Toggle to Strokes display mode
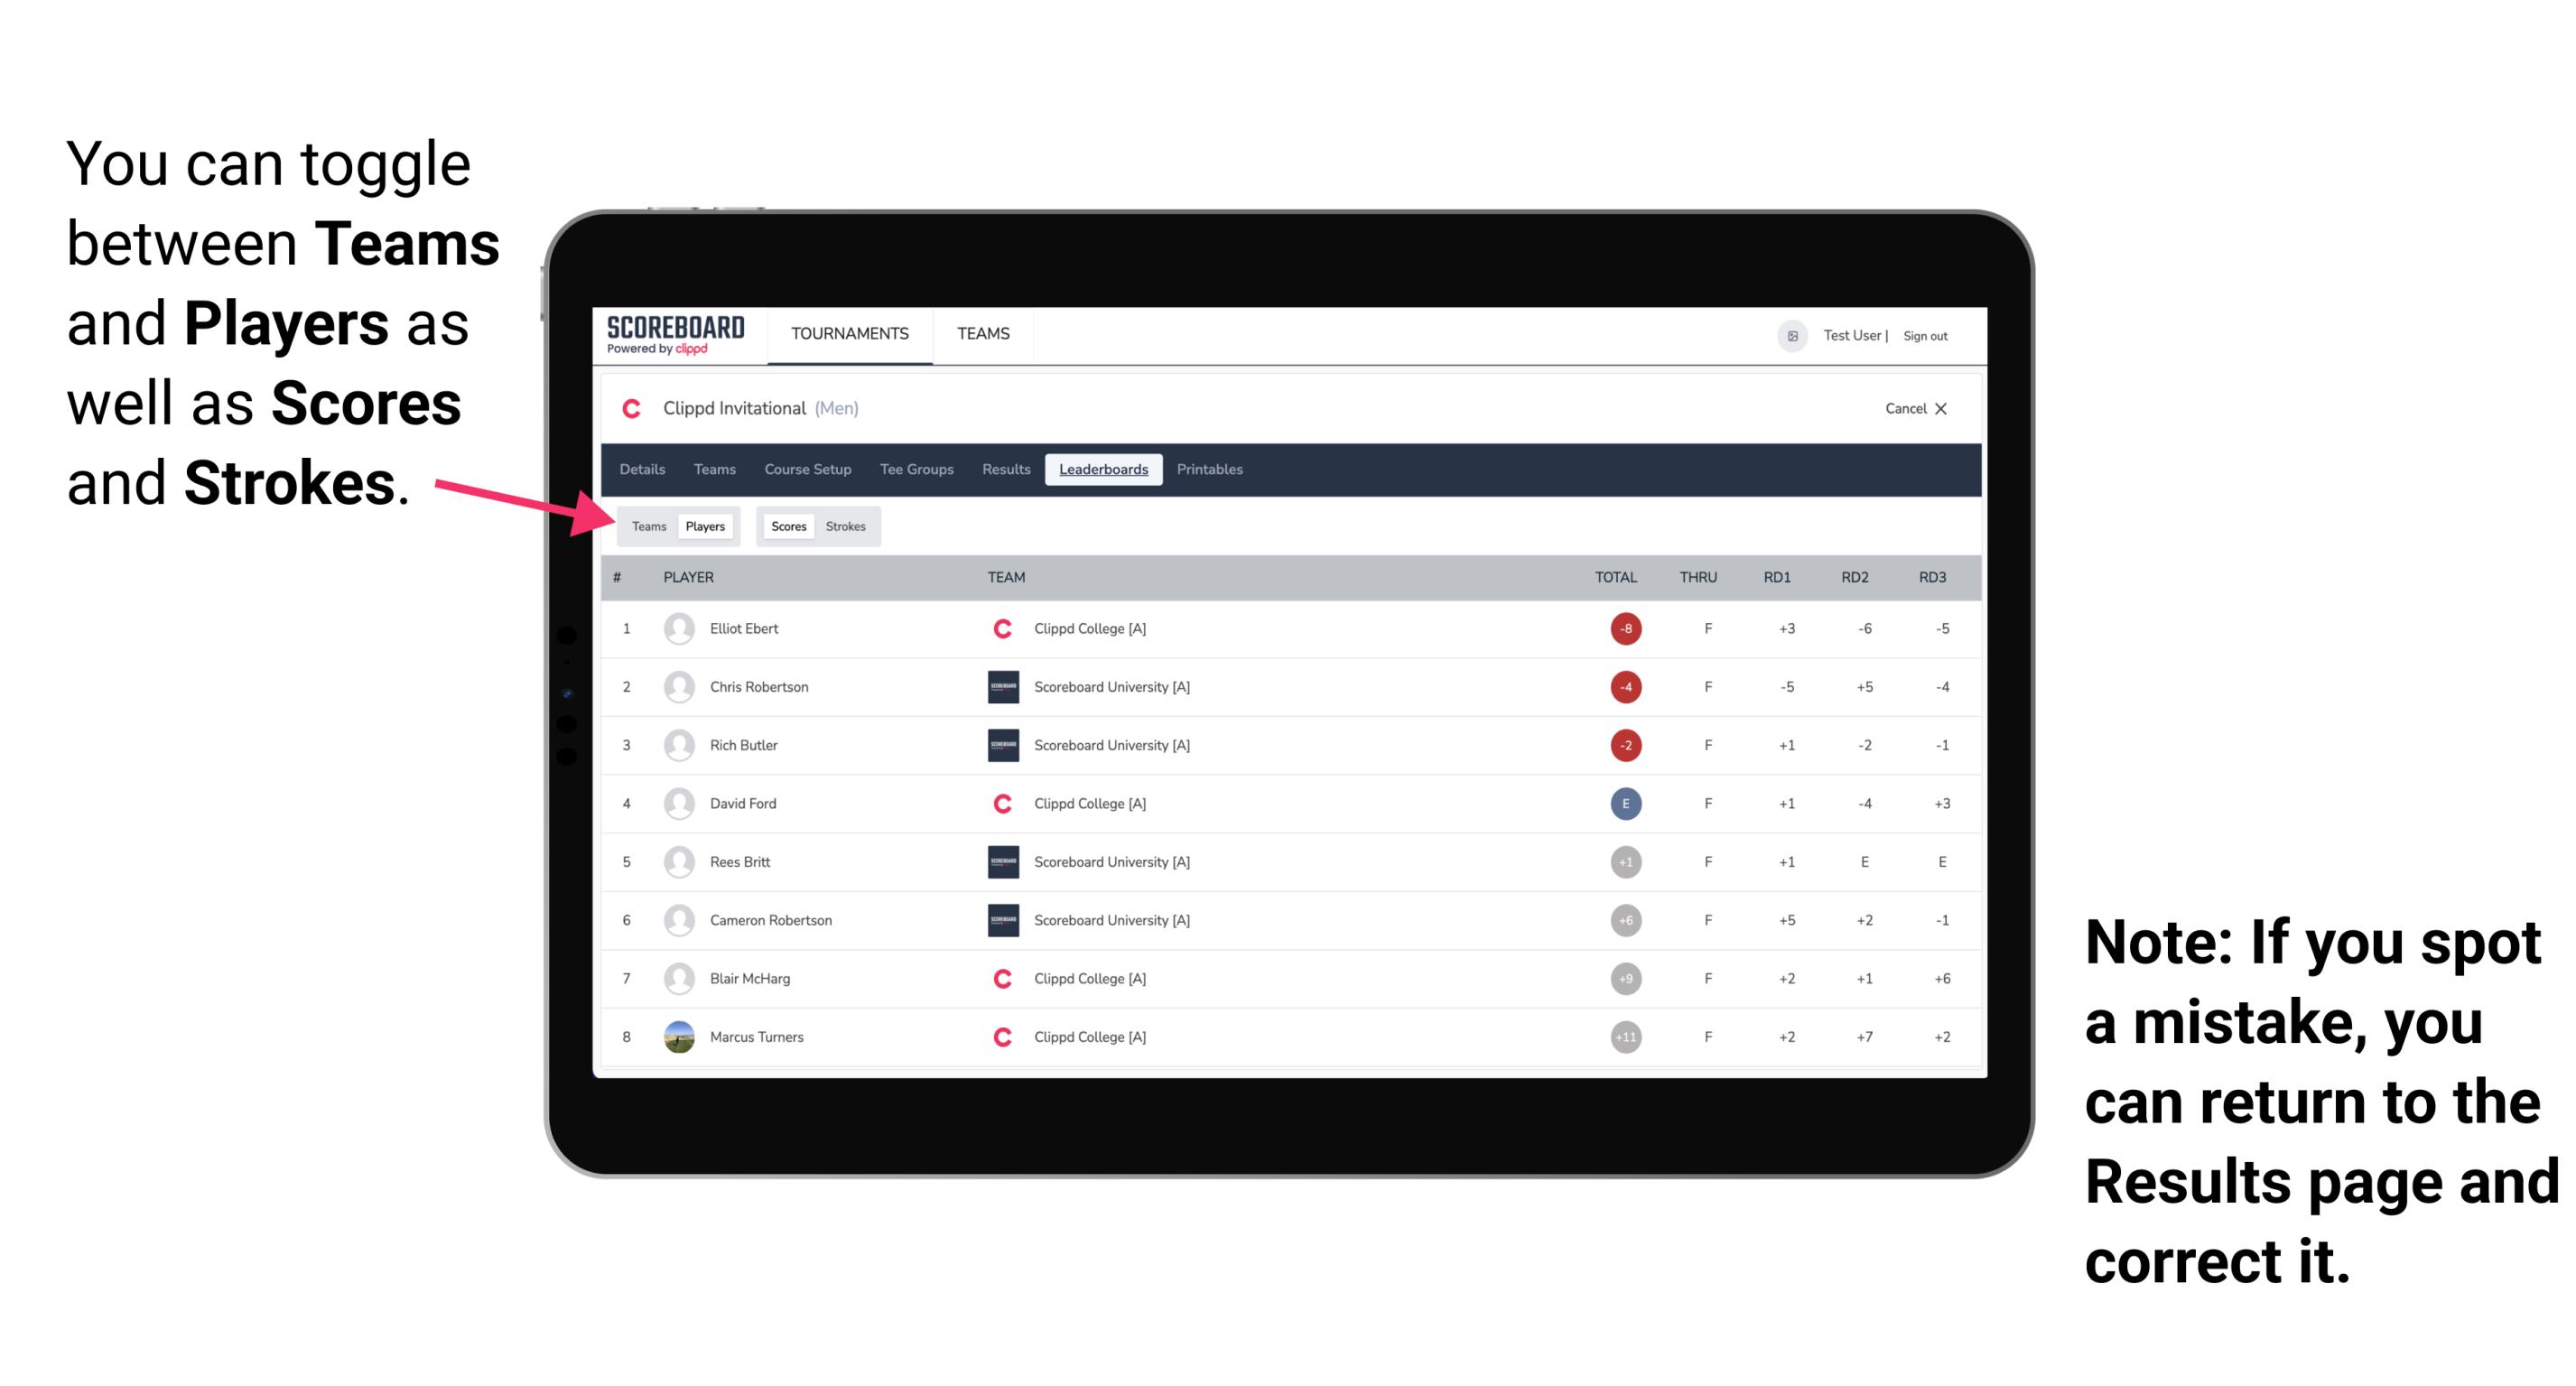2576x1386 pixels. tap(848, 526)
